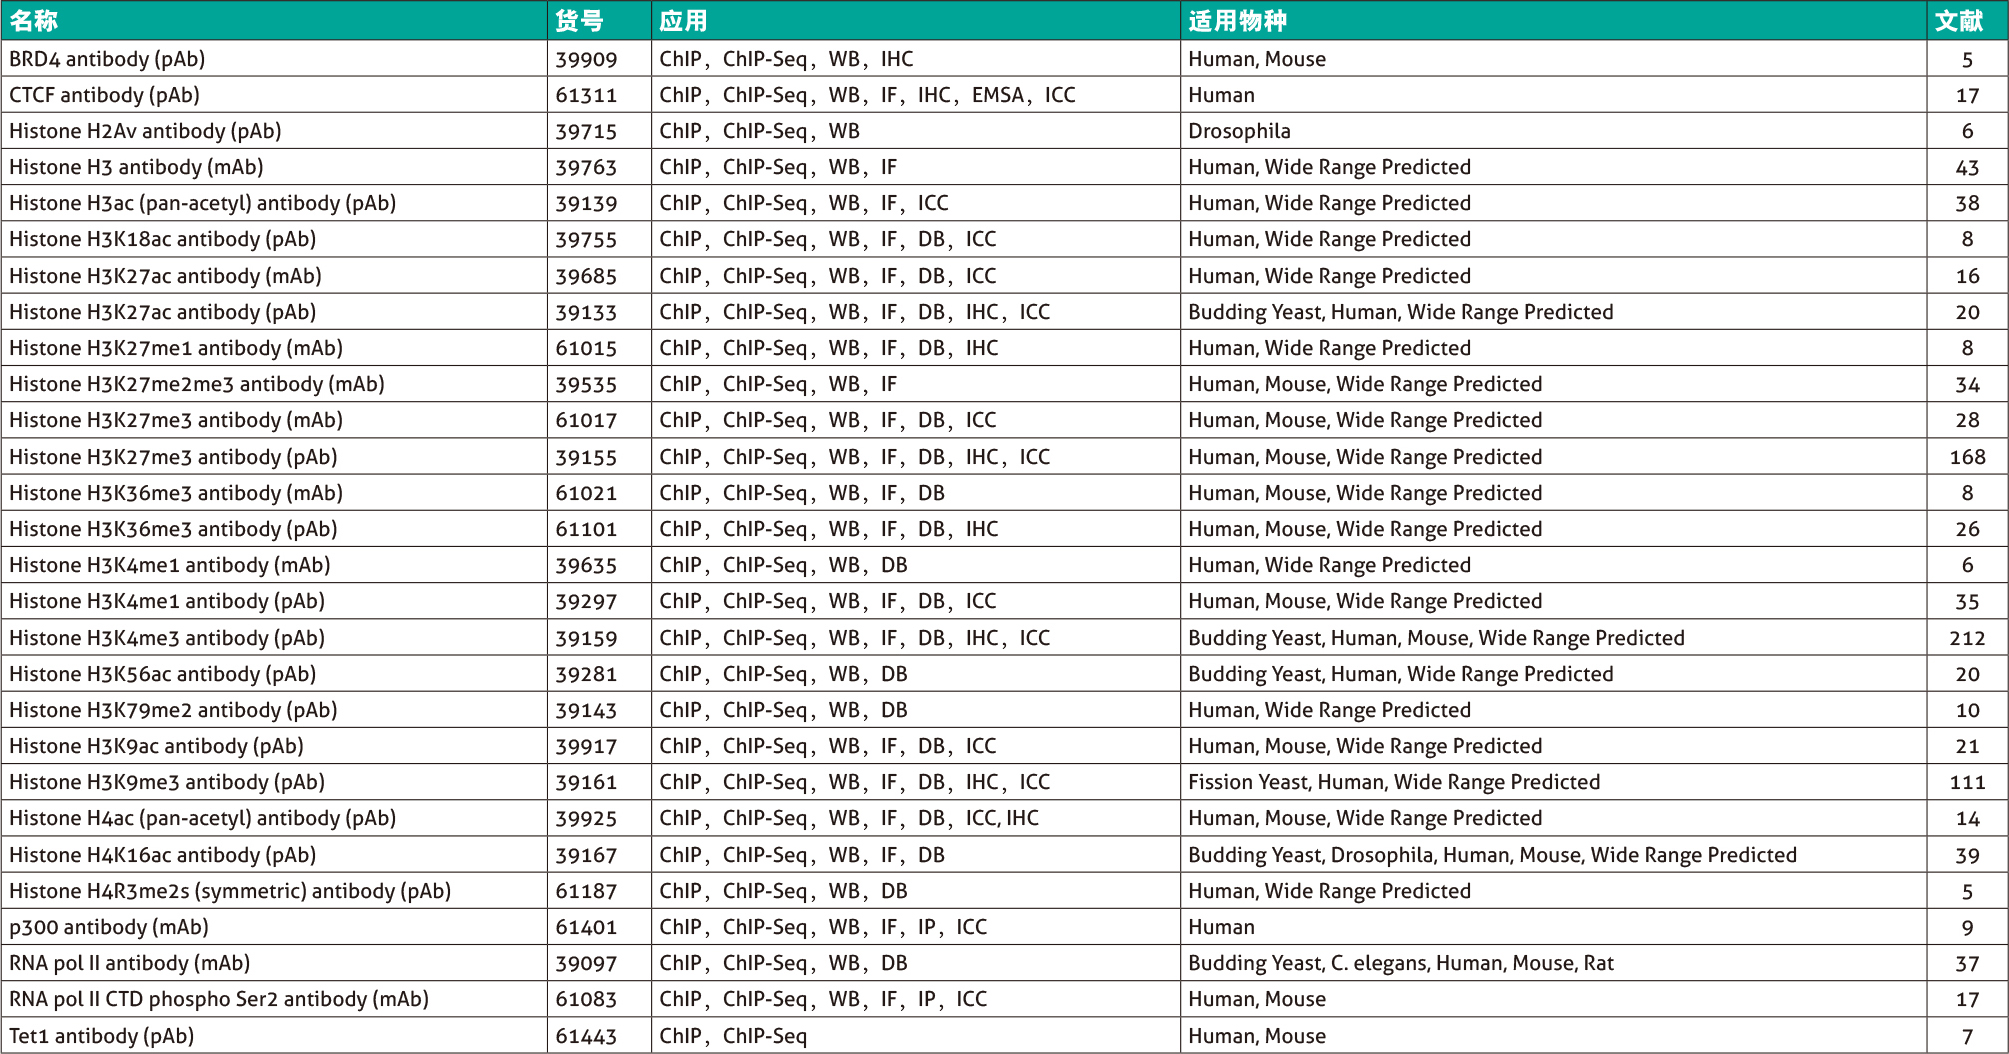This screenshot has height=1054, width=2009.
Task: Click the 名称 column header
Action: (x=34, y=20)
